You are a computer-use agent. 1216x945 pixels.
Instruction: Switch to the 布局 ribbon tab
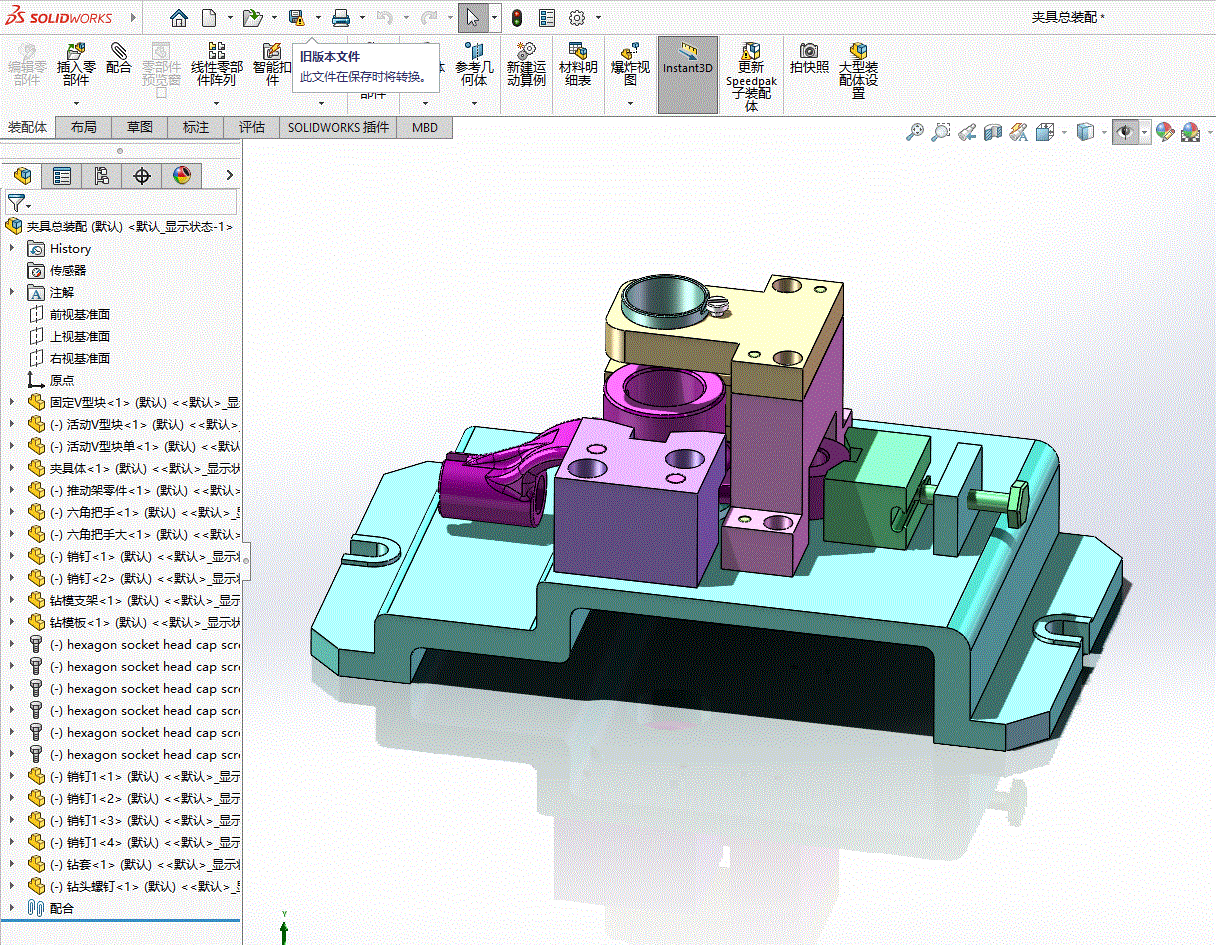(84, 127)
